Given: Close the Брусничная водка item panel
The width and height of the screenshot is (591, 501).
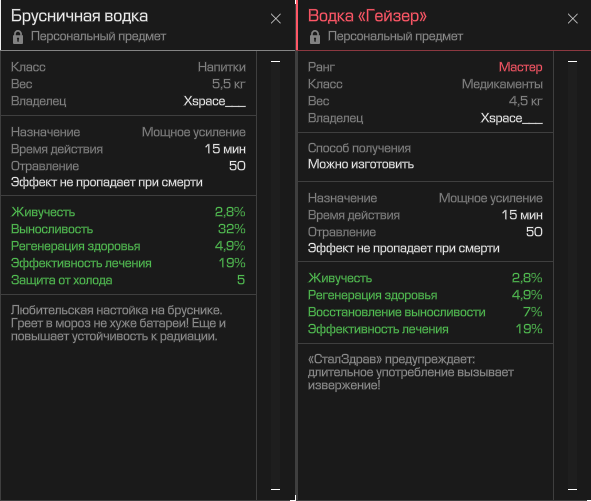Looking at the screenshot, I should pos(276,18).
